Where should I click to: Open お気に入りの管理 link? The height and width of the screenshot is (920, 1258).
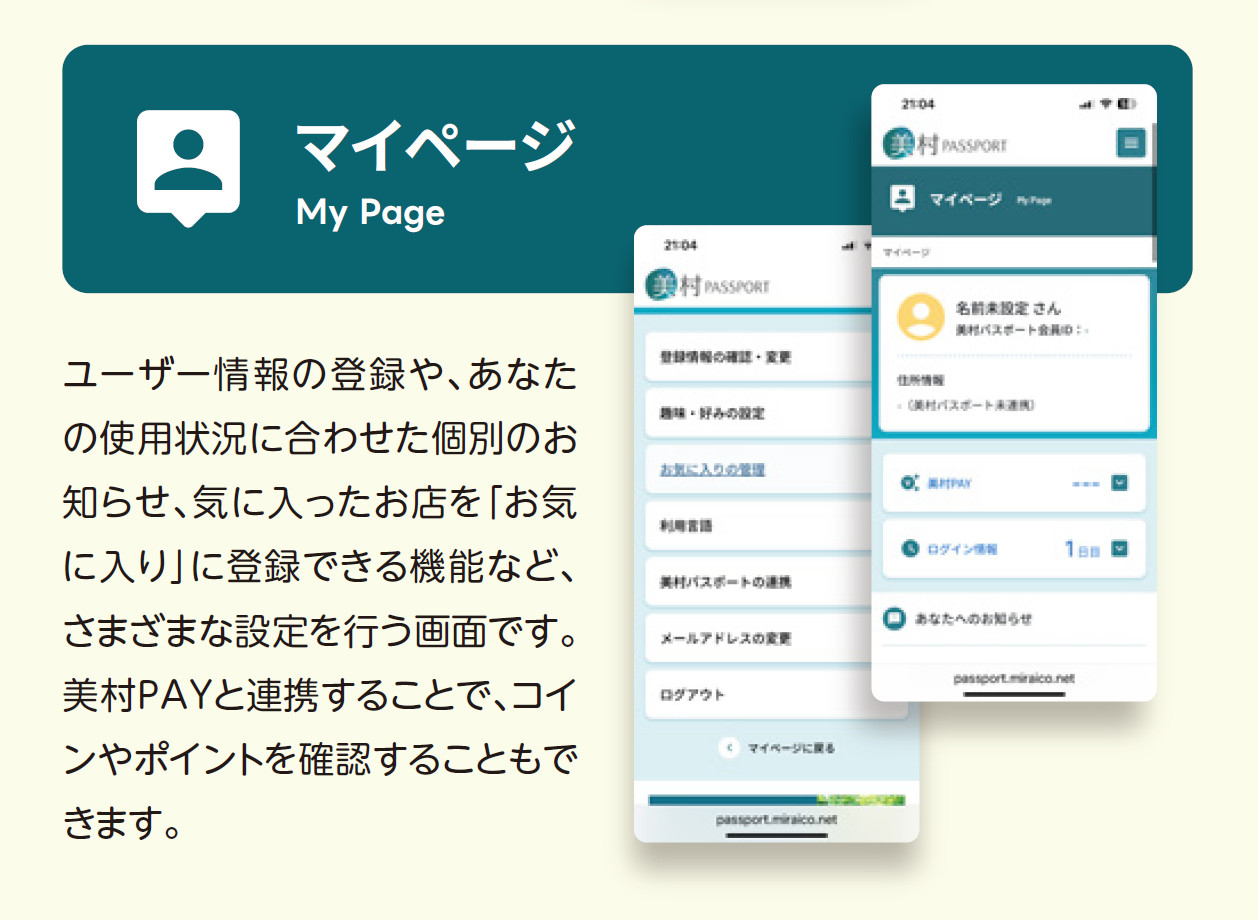coord(712,469)
